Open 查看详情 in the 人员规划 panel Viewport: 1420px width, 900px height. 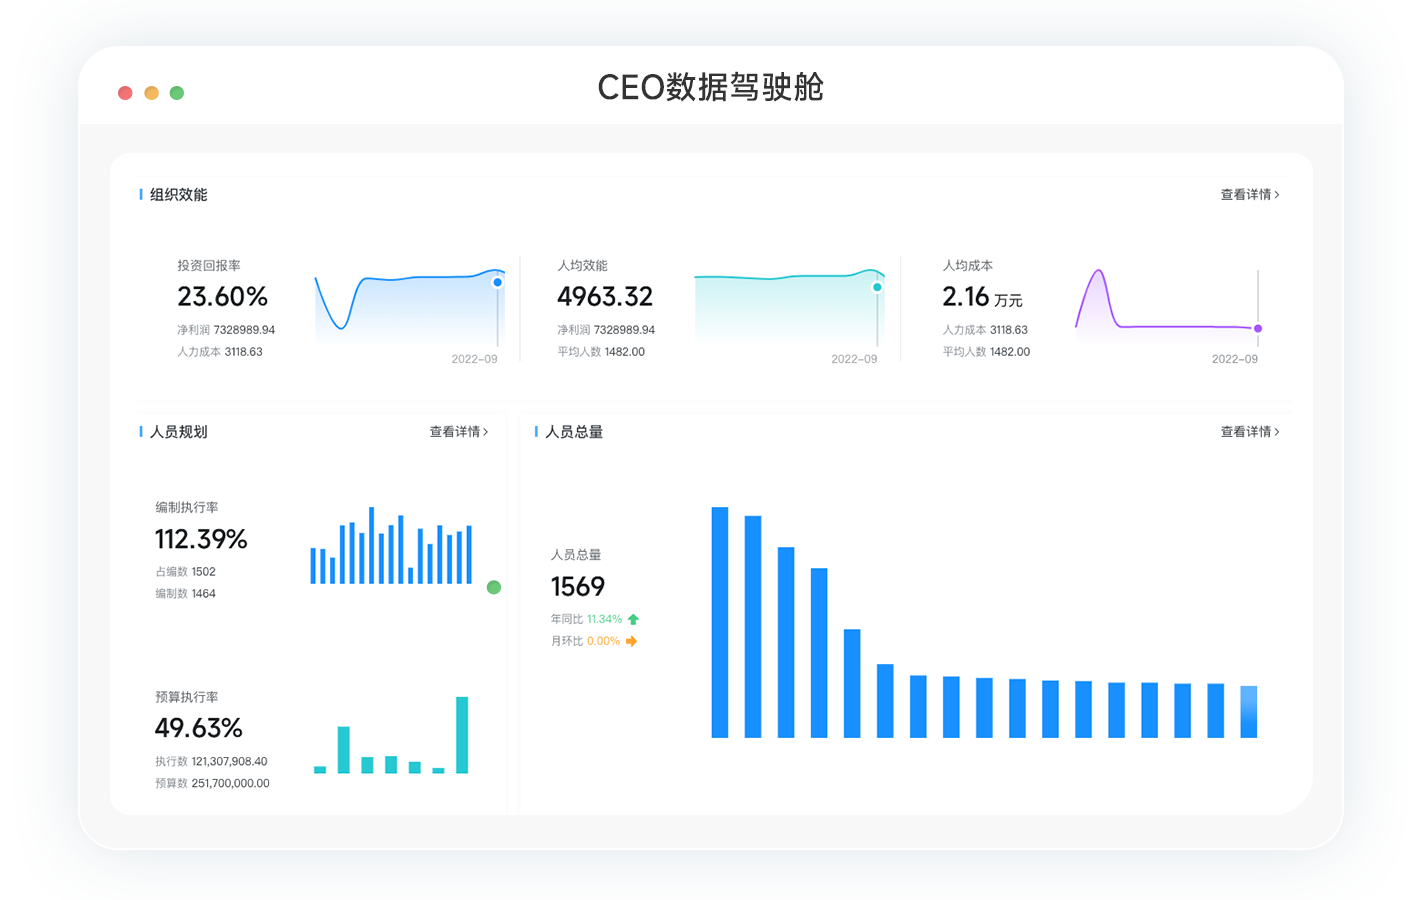[458, 431]
